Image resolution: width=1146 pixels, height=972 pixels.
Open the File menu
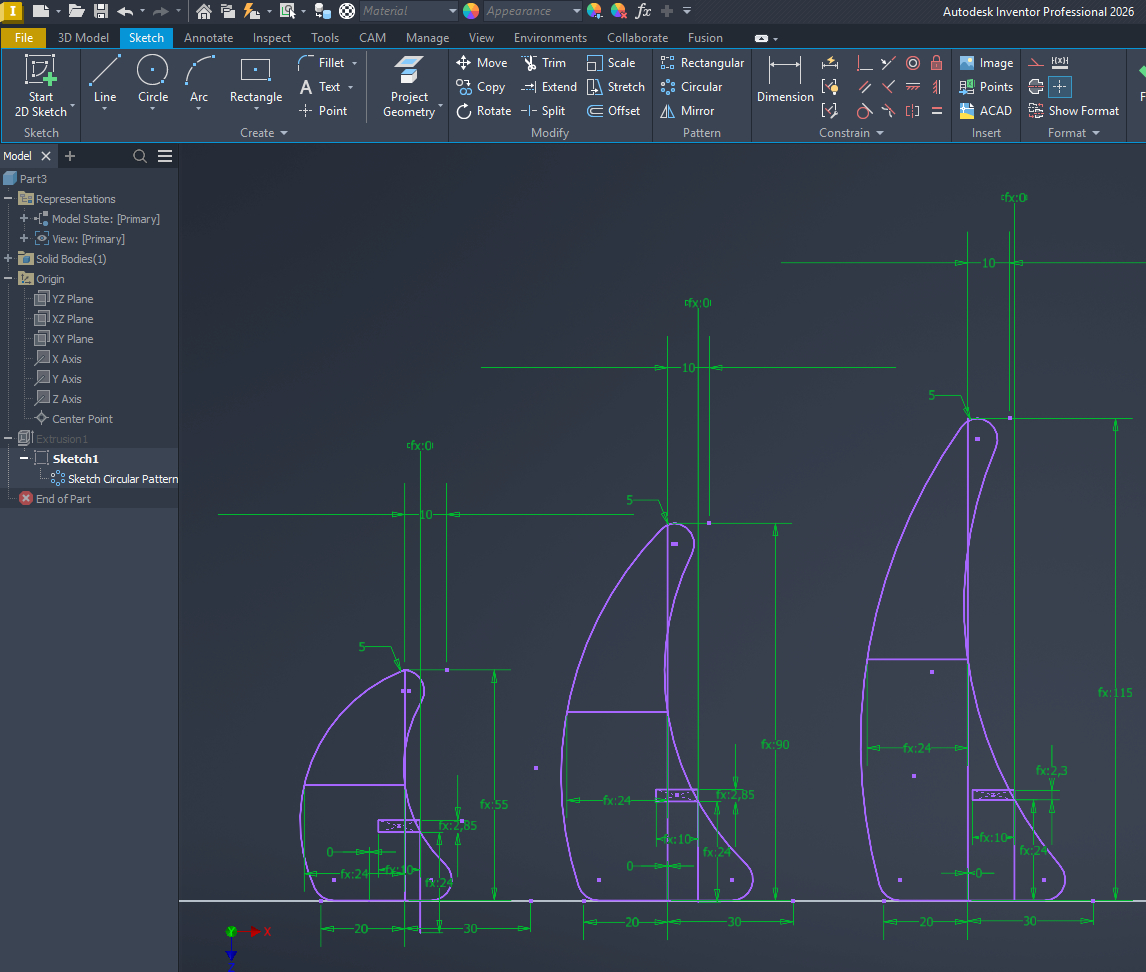[x=23, y=37]
